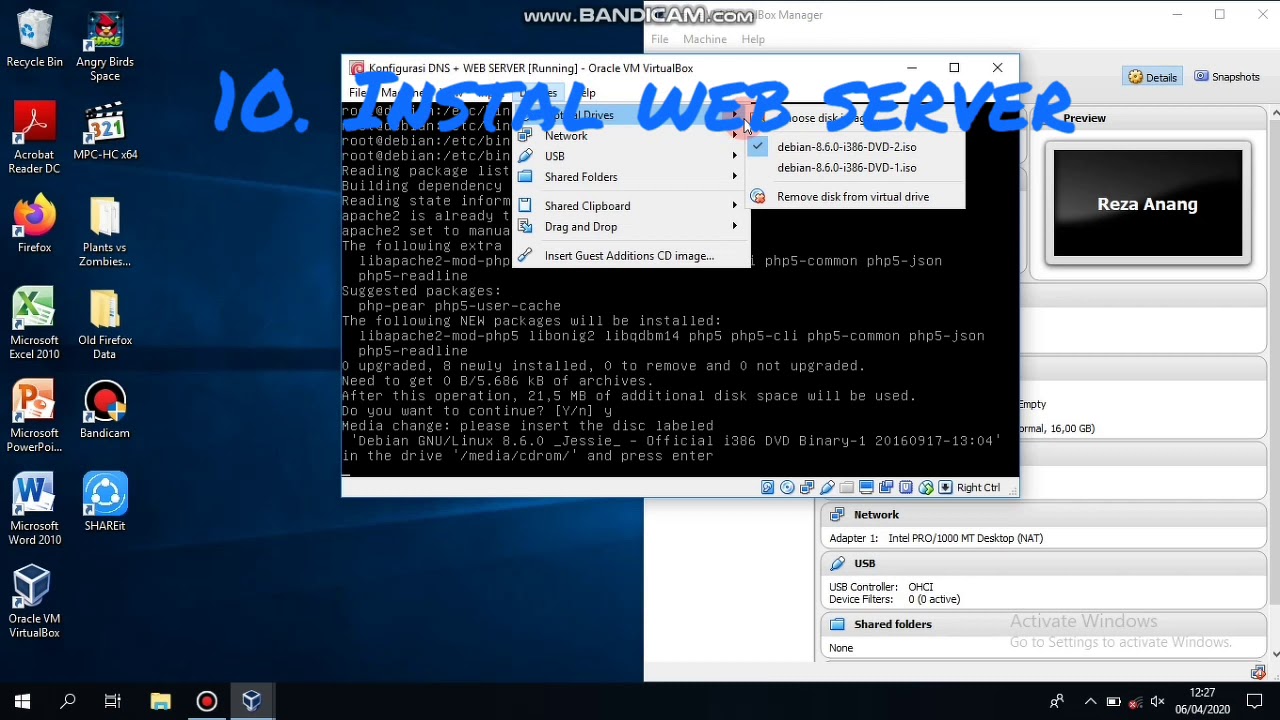Open the Recycle Bin
1280x720 pixels.
pyautogui.click(x=34, y=39)
